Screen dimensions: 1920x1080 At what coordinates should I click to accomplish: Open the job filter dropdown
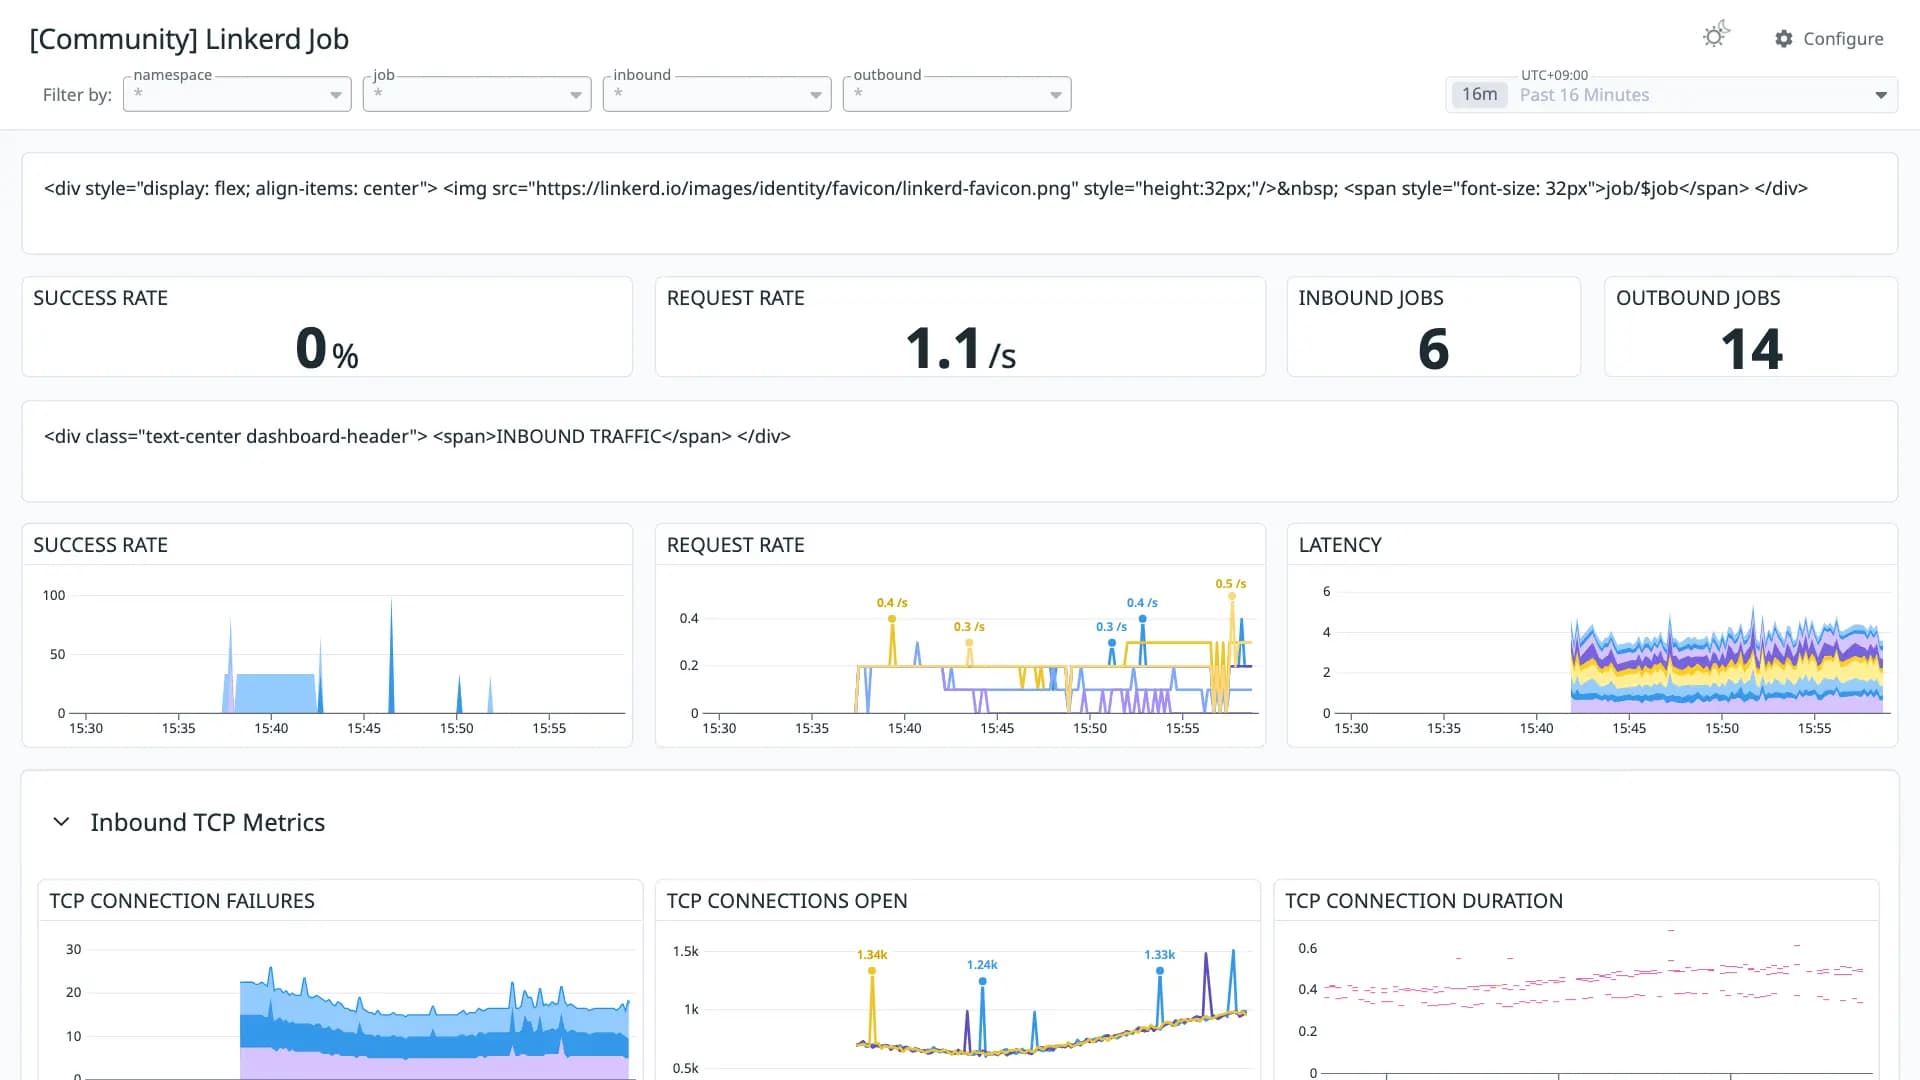coord(477,94)
